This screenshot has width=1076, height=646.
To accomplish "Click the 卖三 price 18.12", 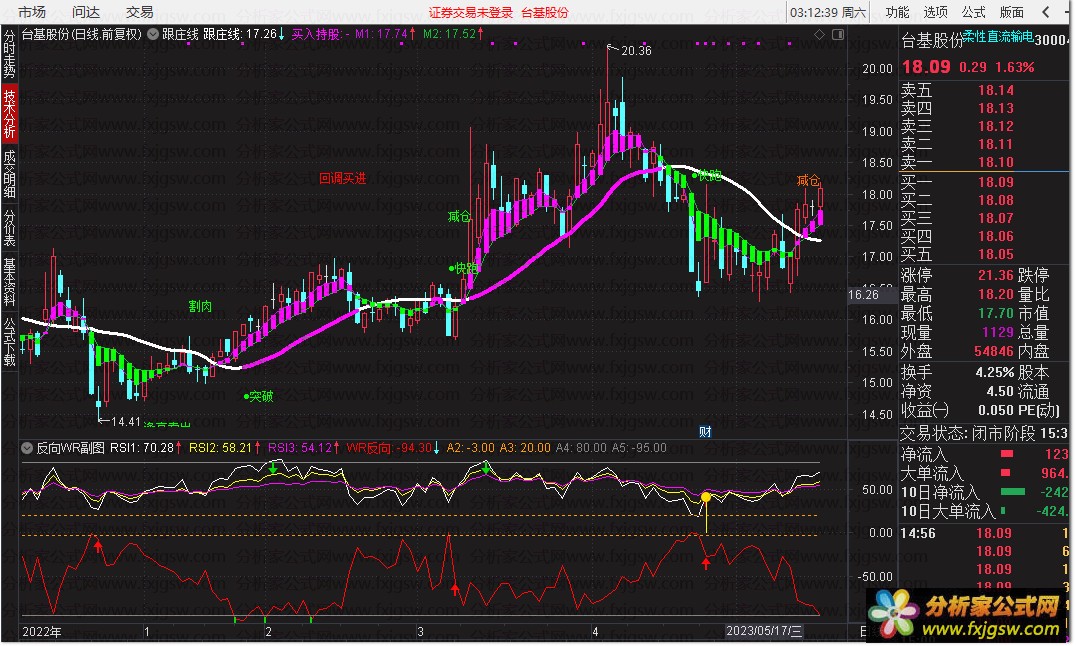I will coord(996,126).
